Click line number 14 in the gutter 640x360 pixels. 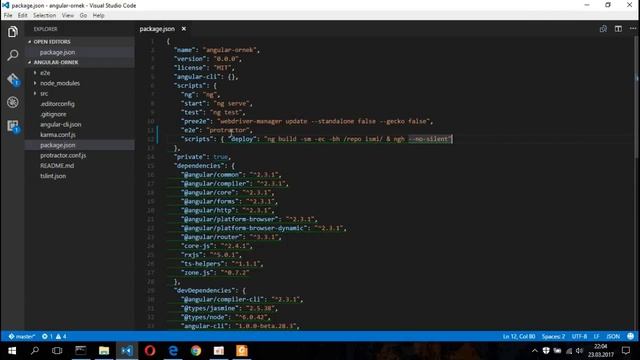[151, 157]
